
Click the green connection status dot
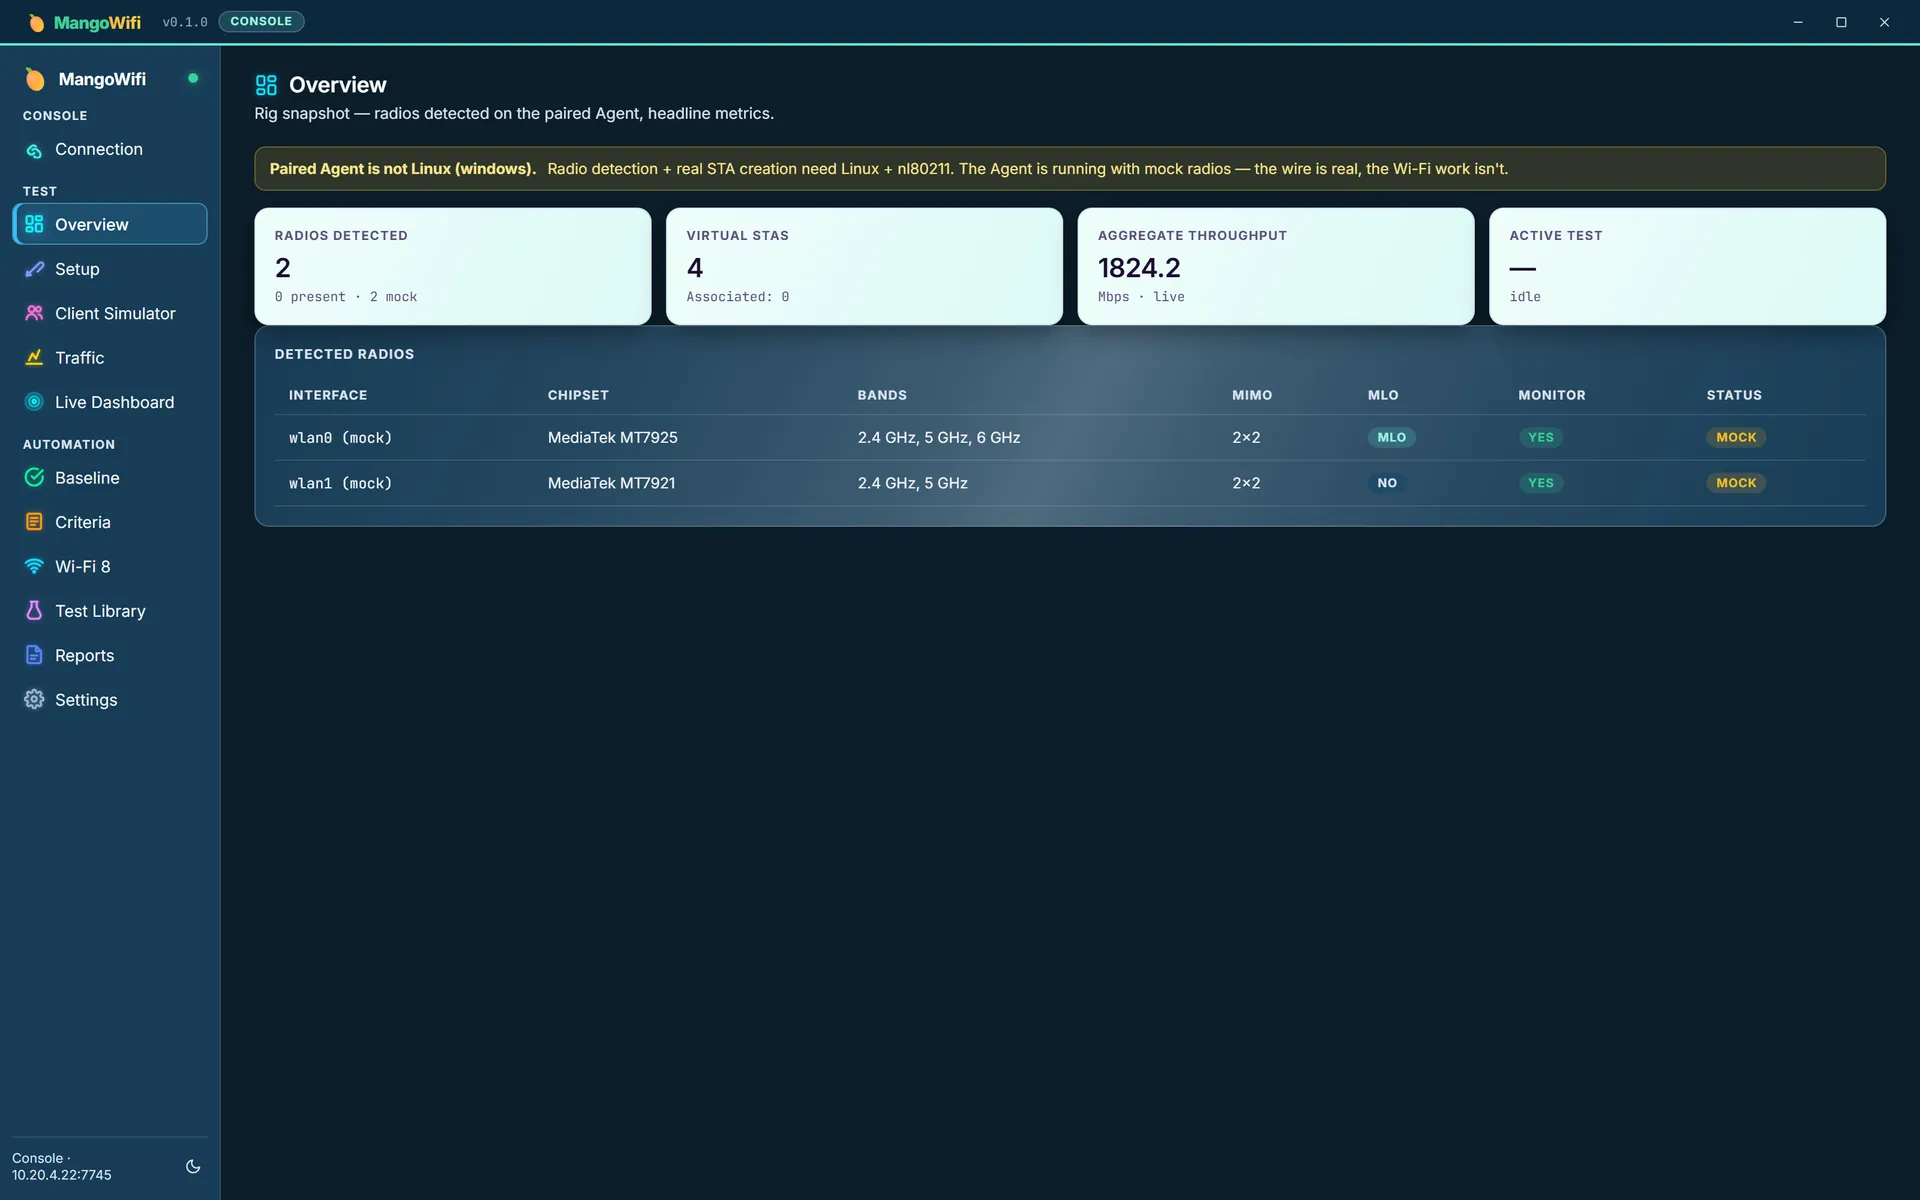[x=193, y=78]
